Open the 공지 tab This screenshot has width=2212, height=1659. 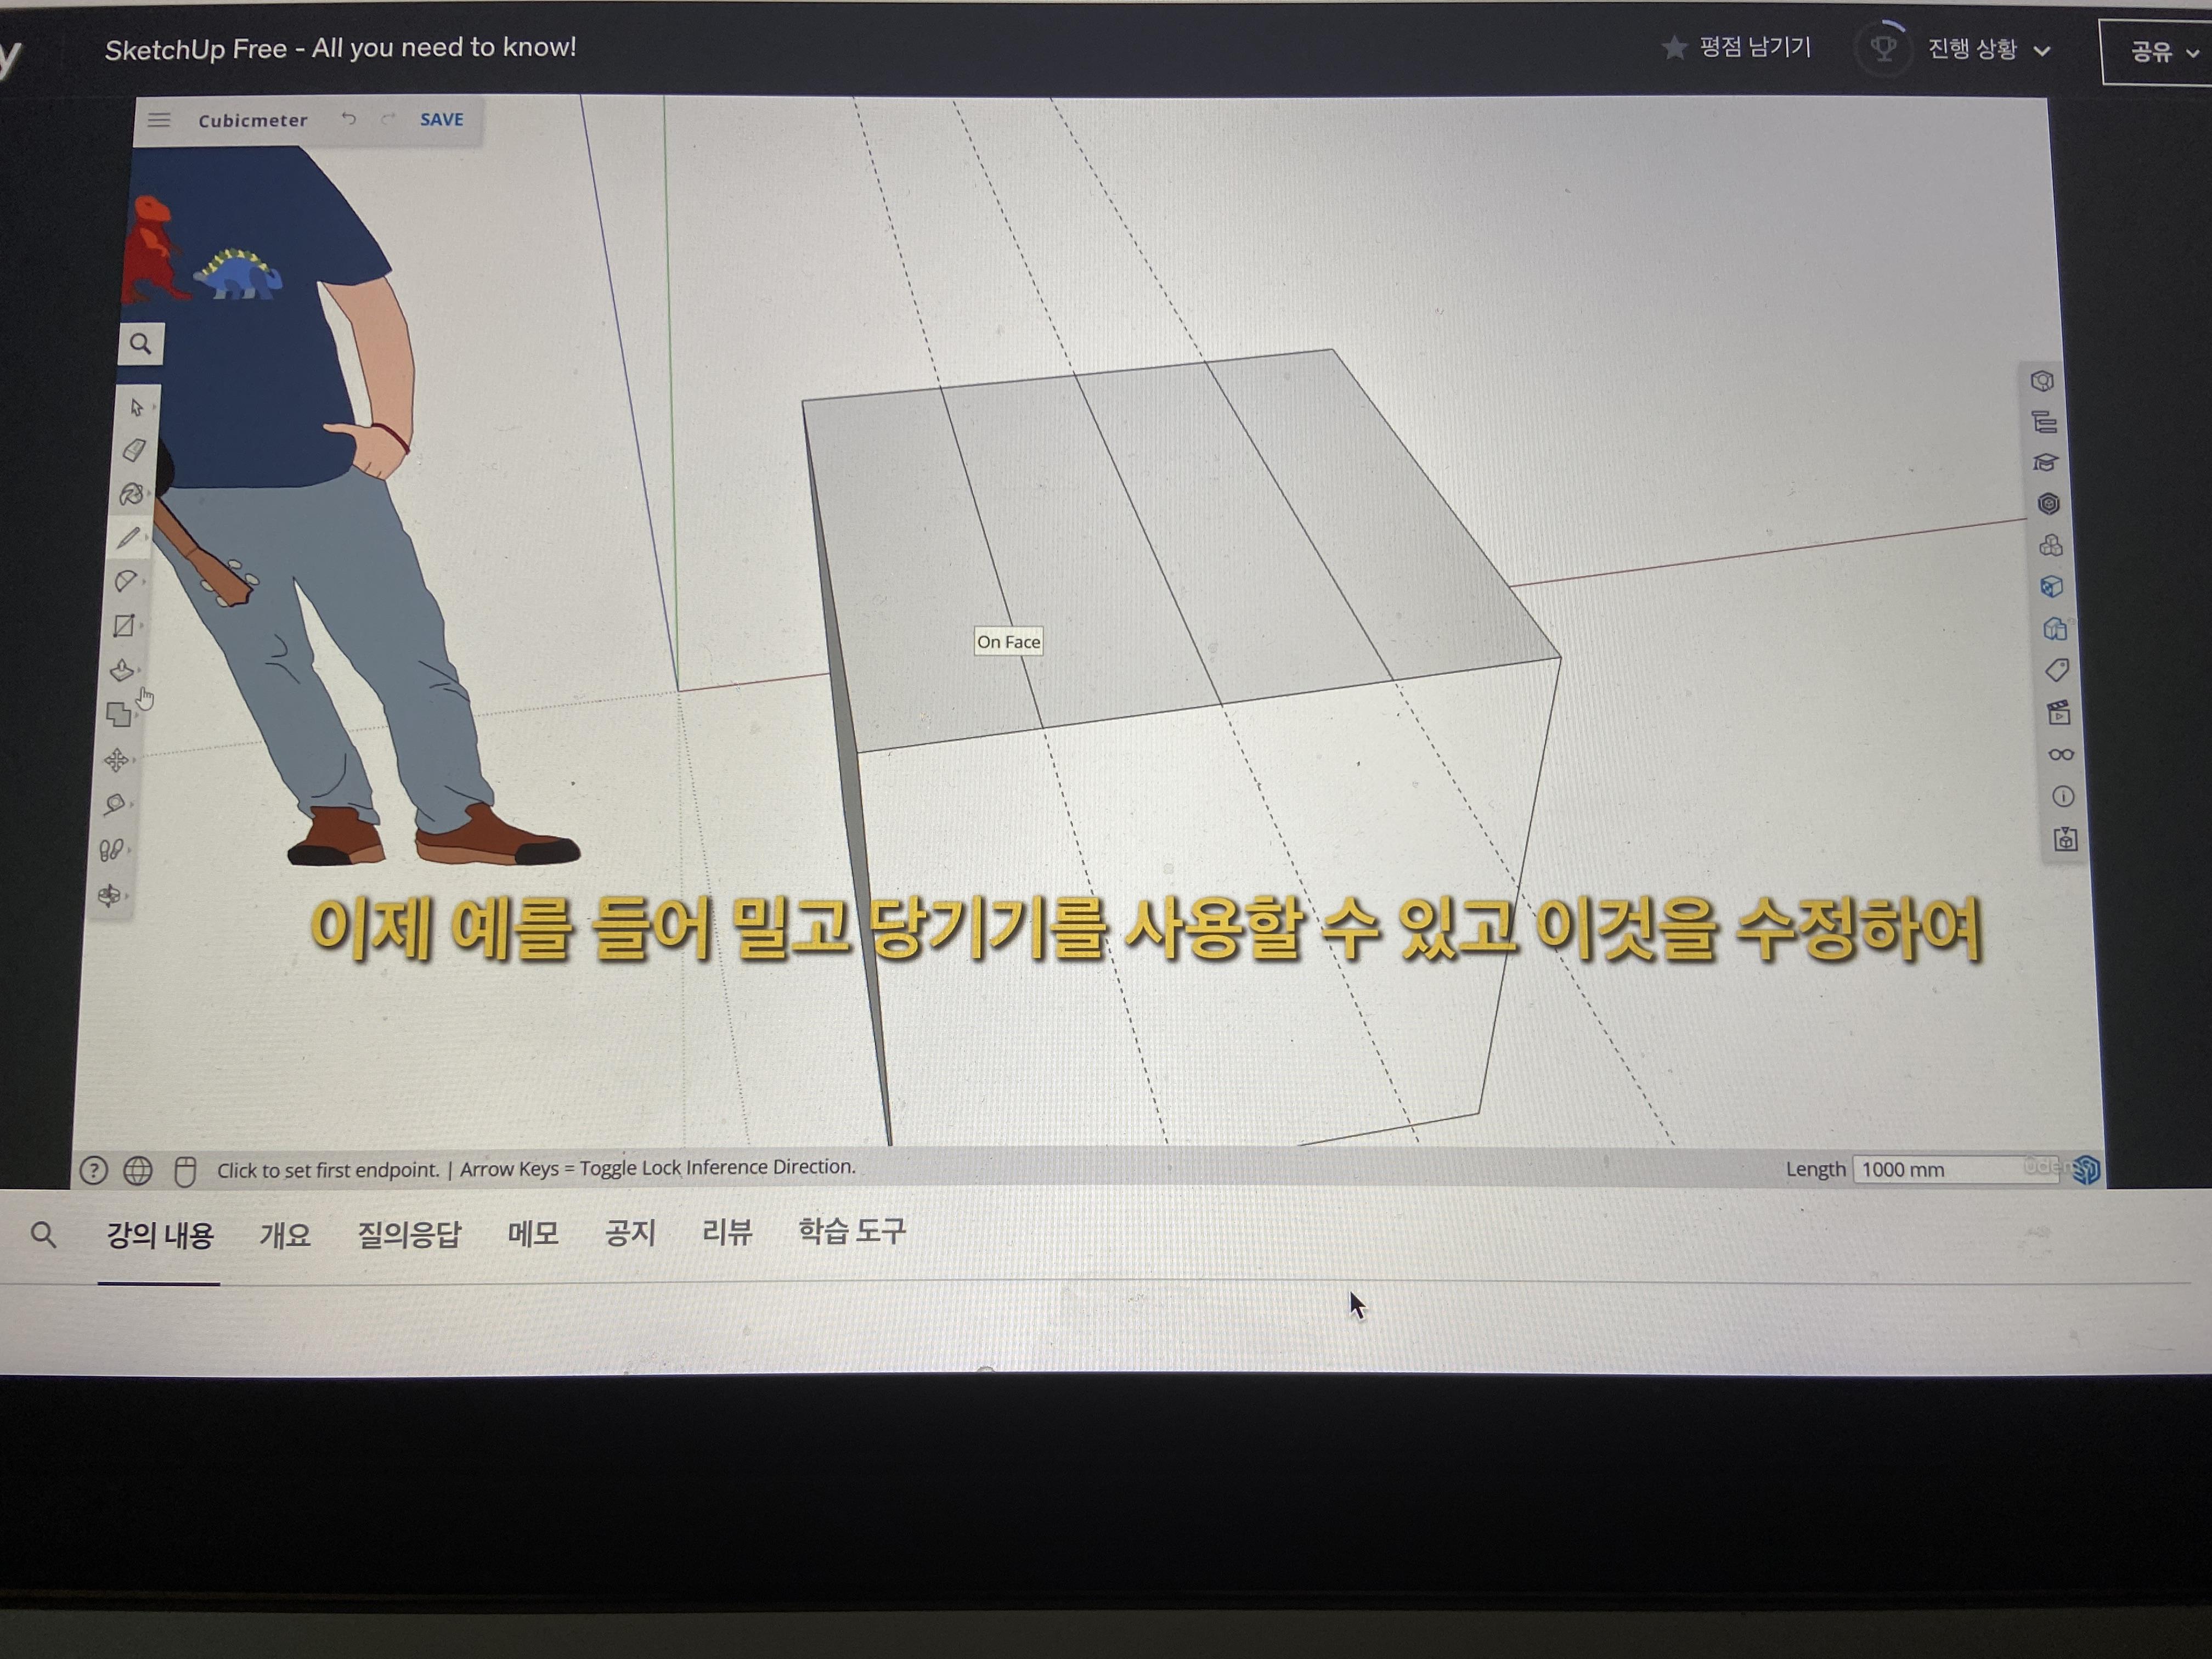click(630, 1233)
